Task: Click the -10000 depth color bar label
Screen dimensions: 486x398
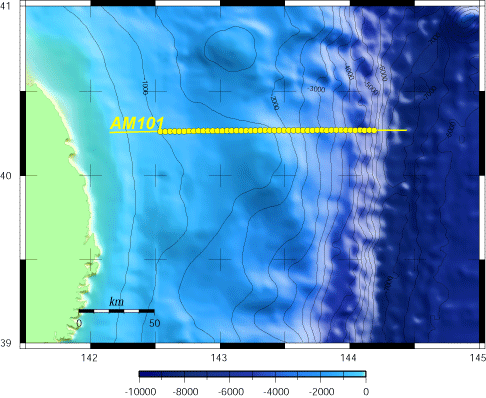Action: tap(140, 392)
